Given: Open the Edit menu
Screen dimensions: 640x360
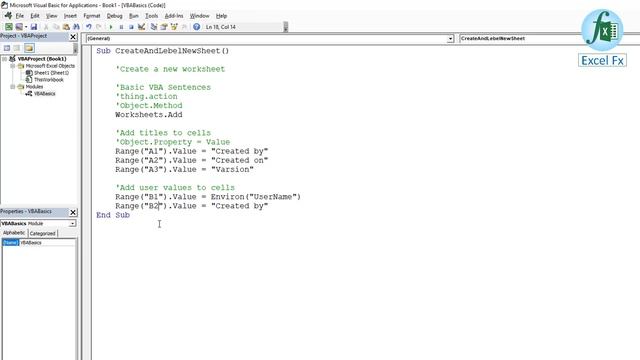Looking at the screenshot, I should point(35,16).
